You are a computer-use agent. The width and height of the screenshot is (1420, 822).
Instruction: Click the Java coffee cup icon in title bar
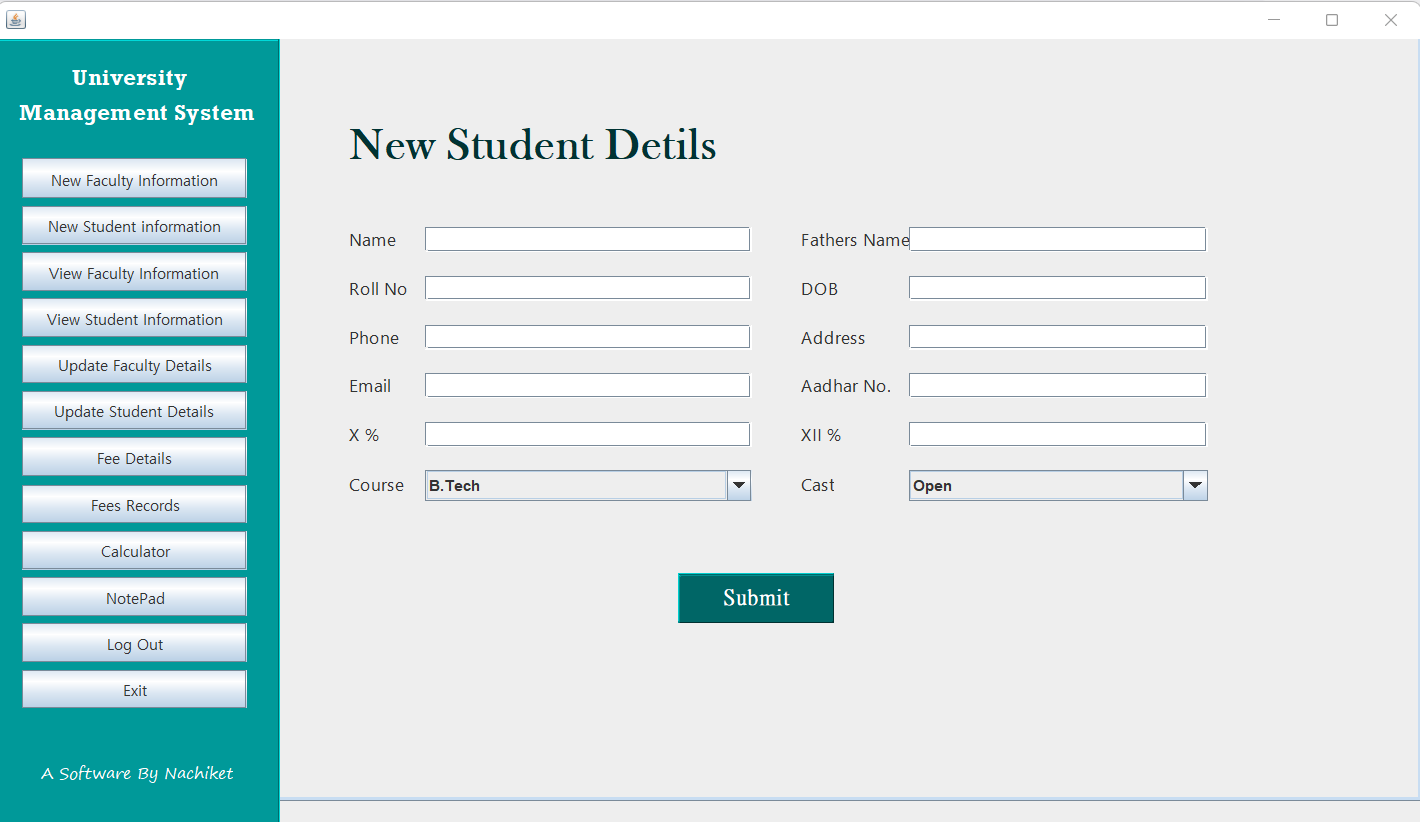tap(15, 19)
